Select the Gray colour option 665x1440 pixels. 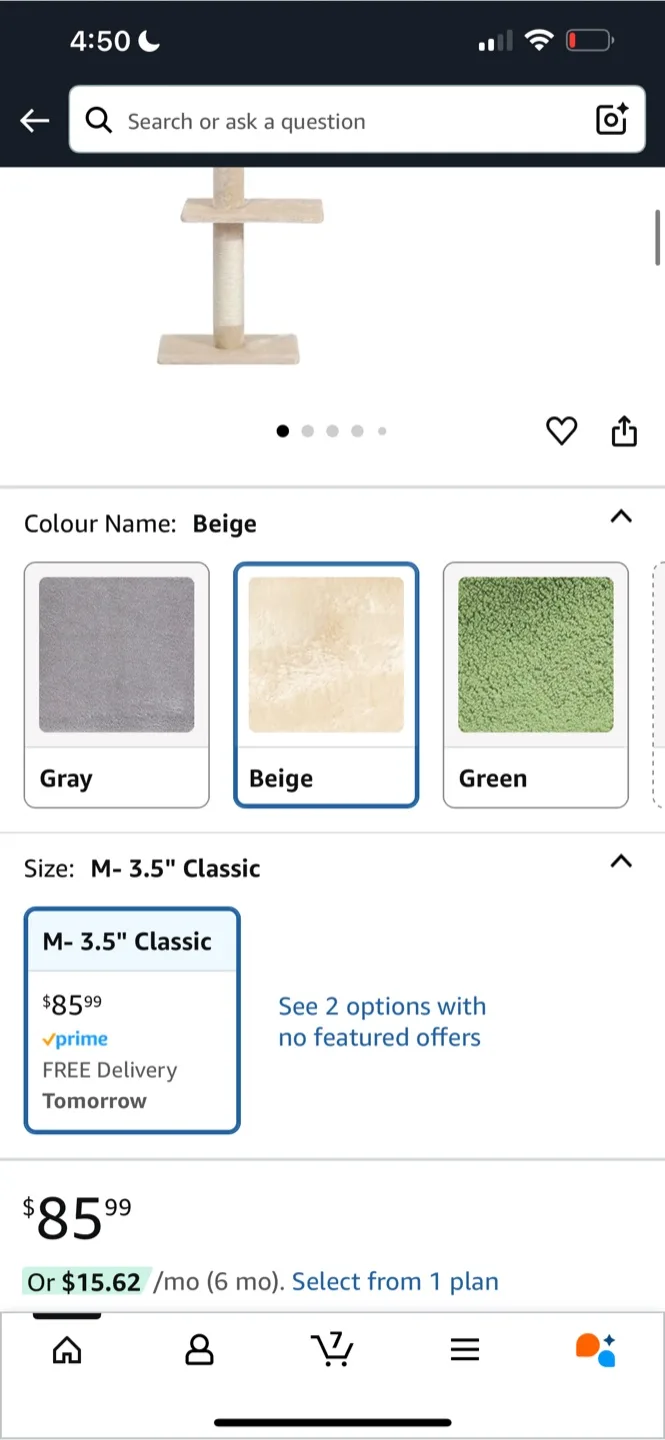pyautogui.click(x=117, y=684)
